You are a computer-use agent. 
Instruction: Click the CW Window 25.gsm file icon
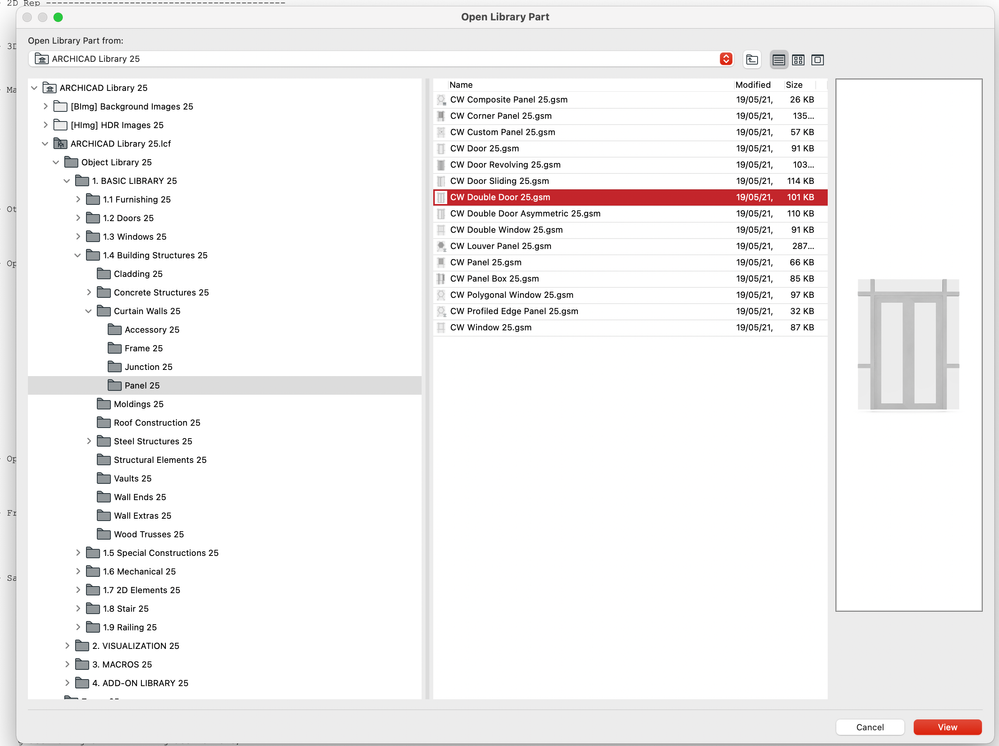coord(441,327)
